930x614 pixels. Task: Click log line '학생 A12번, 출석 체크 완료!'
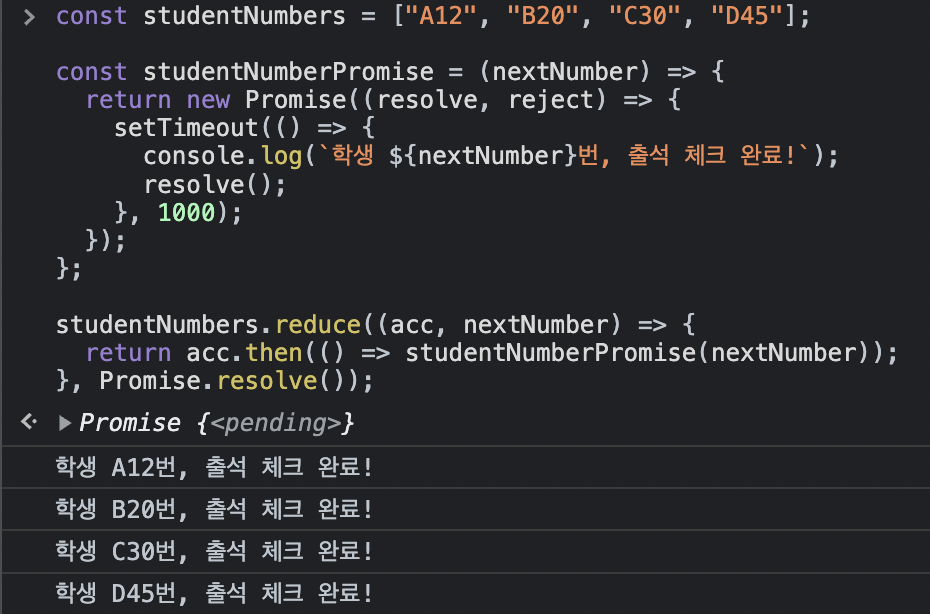[x=214, y=467]
